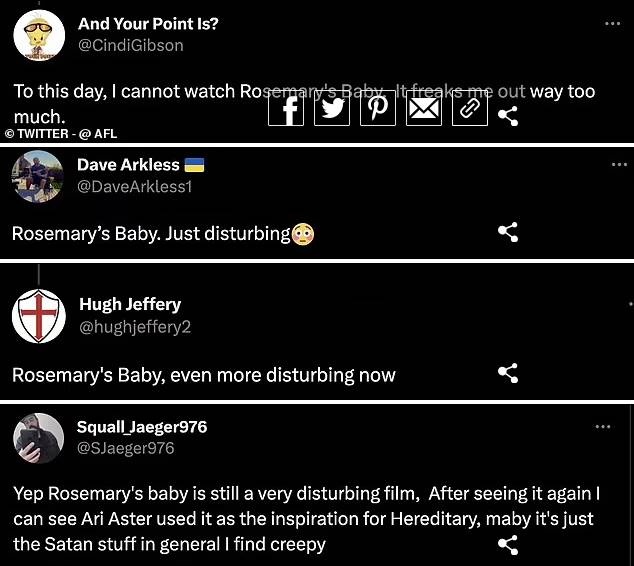Select the Squall_Jaeger976 display name
634x566 pixels.
pos(142,427)
